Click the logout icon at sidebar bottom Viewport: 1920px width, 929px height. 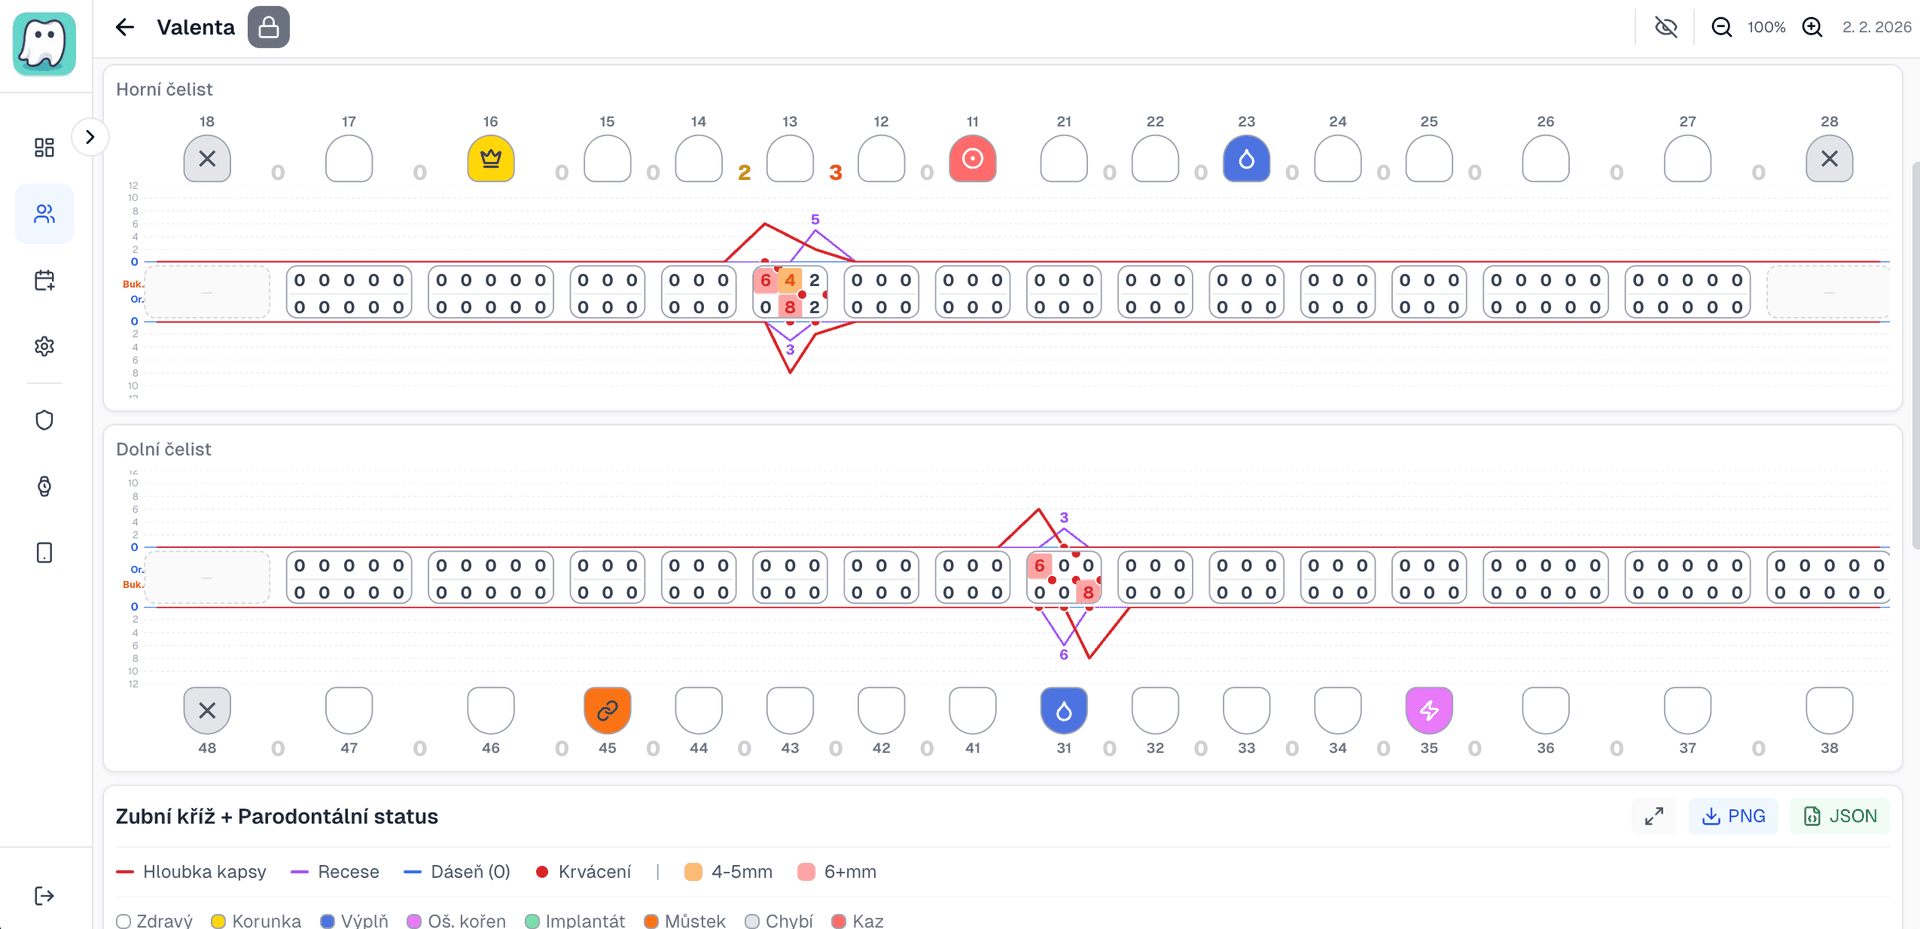(x=44, y=896)
